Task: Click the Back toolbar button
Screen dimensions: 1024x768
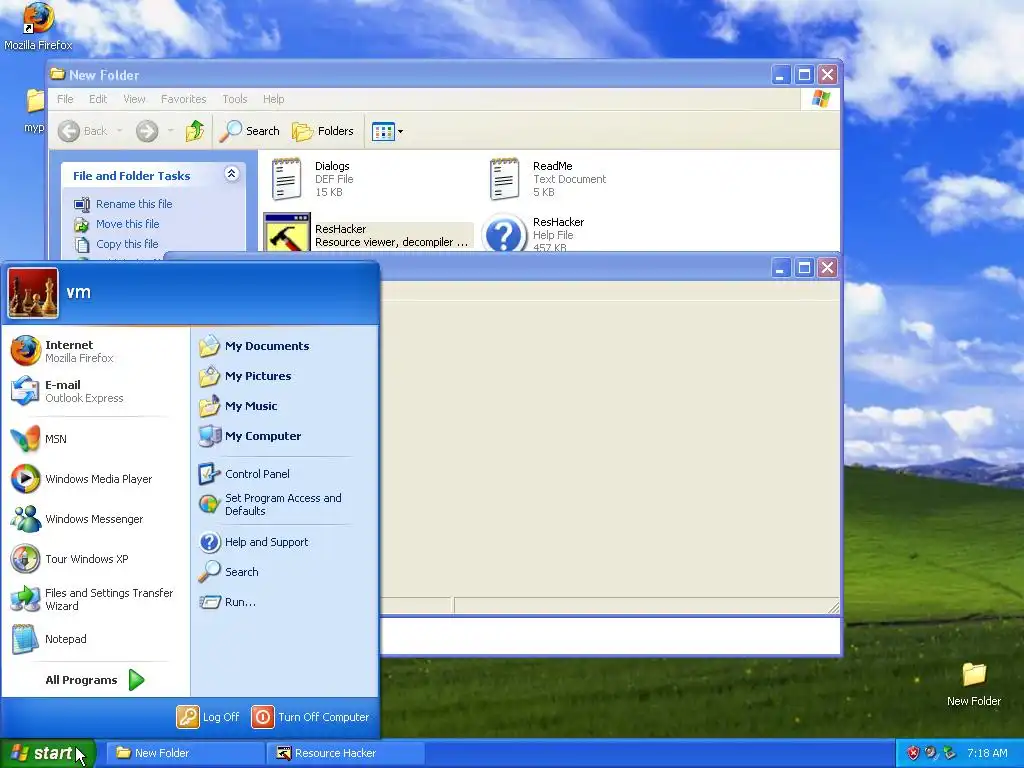Action: click(83, 131)
